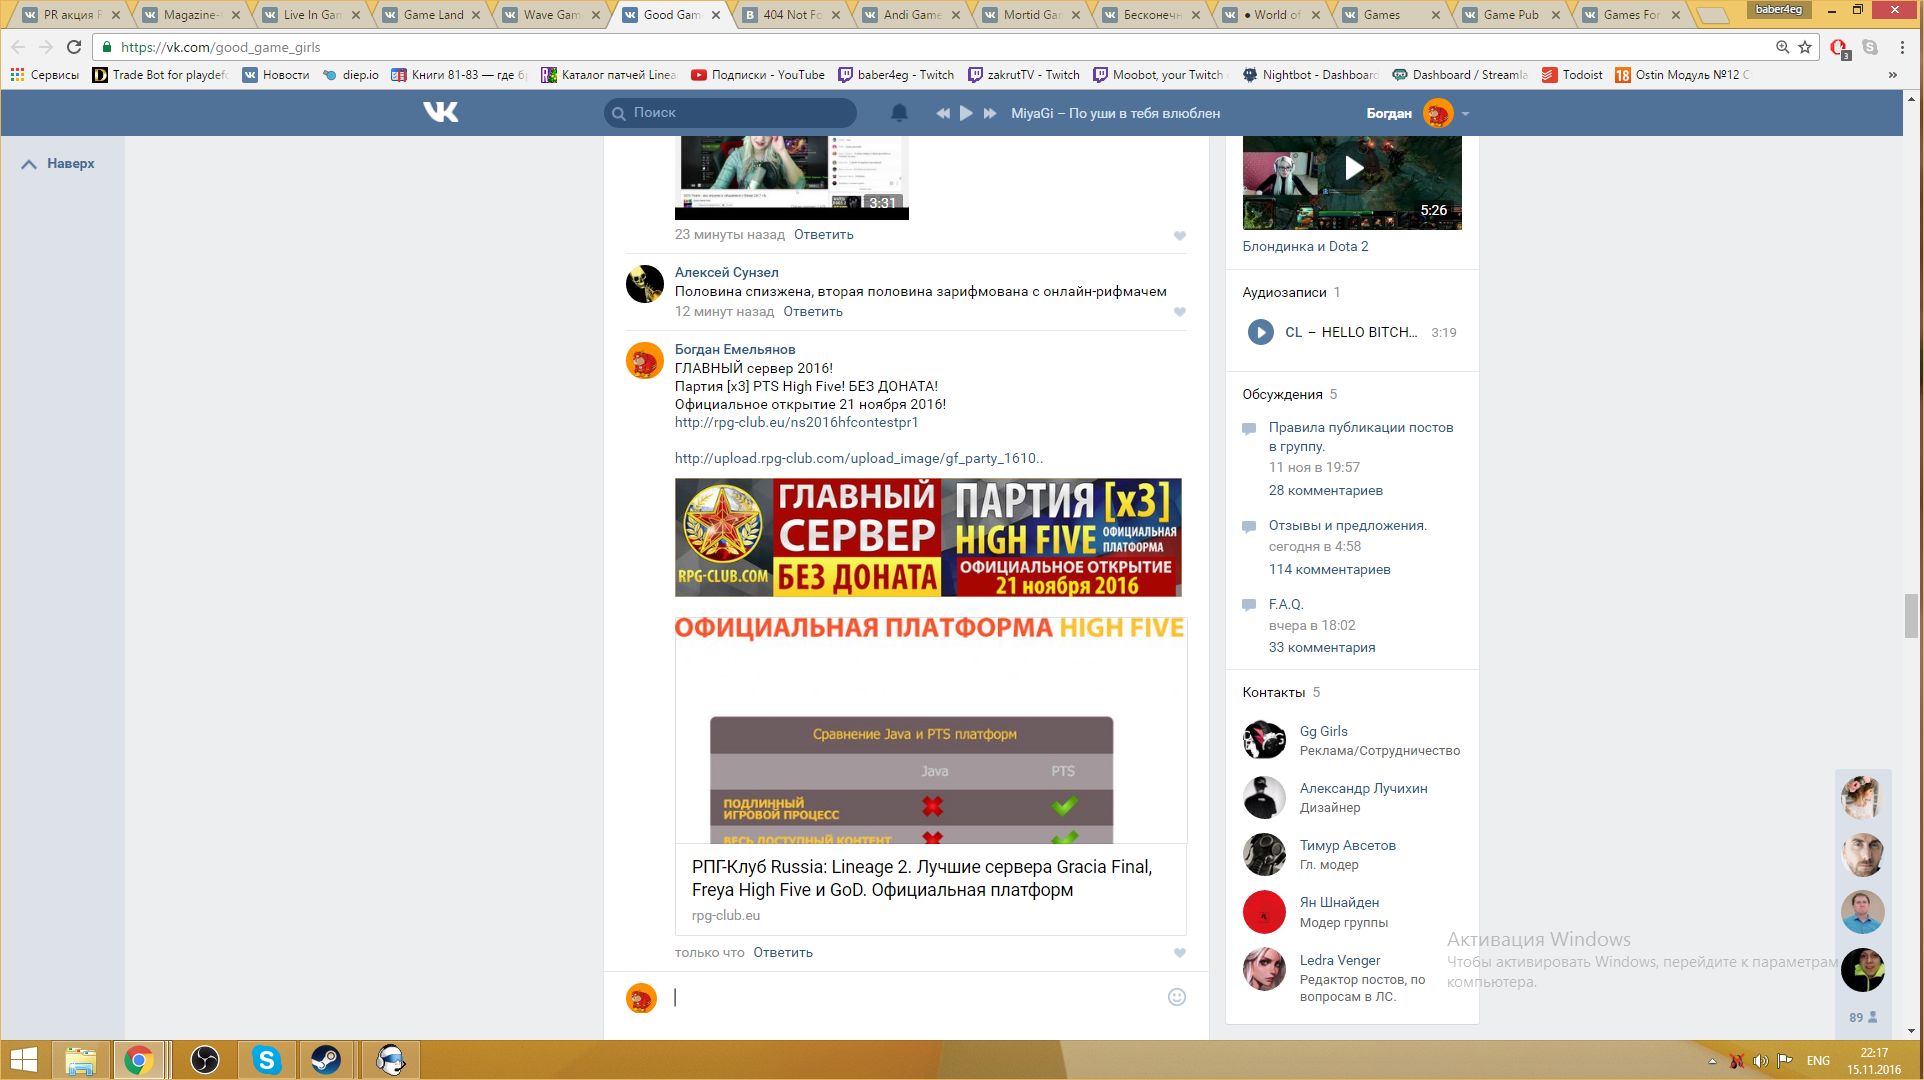This screenshot has width=1924, height=1080.
Task: Like Алексей Сунзел's comment with the heart
Action: [1180, 312]
